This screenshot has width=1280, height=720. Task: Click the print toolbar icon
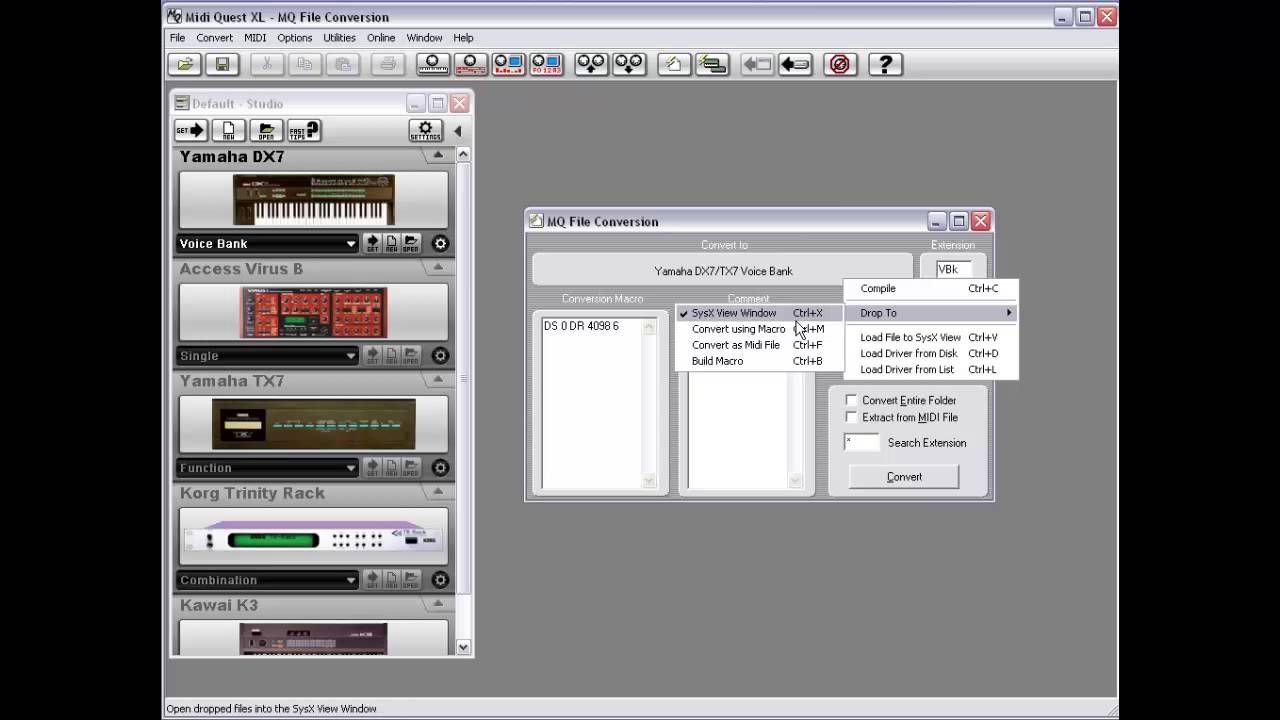[388, 64]
